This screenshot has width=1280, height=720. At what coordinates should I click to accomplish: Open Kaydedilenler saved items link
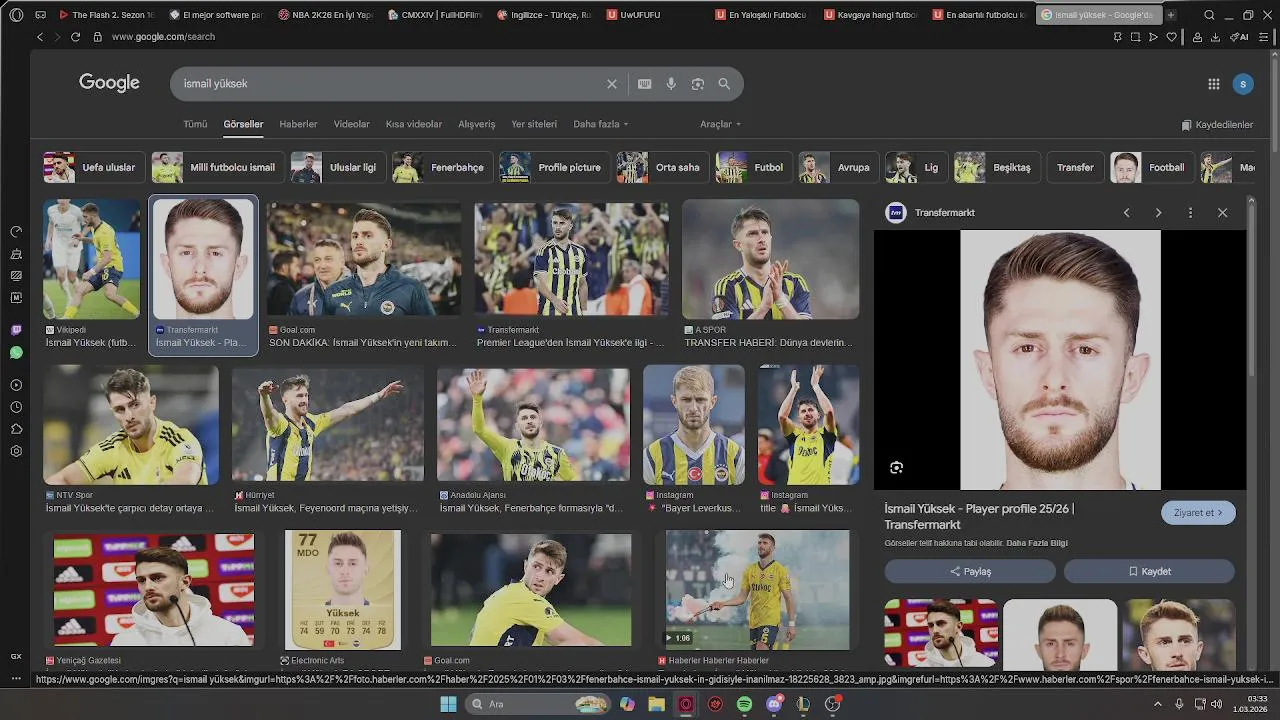pyautogui.click(x=1217, y=125)
